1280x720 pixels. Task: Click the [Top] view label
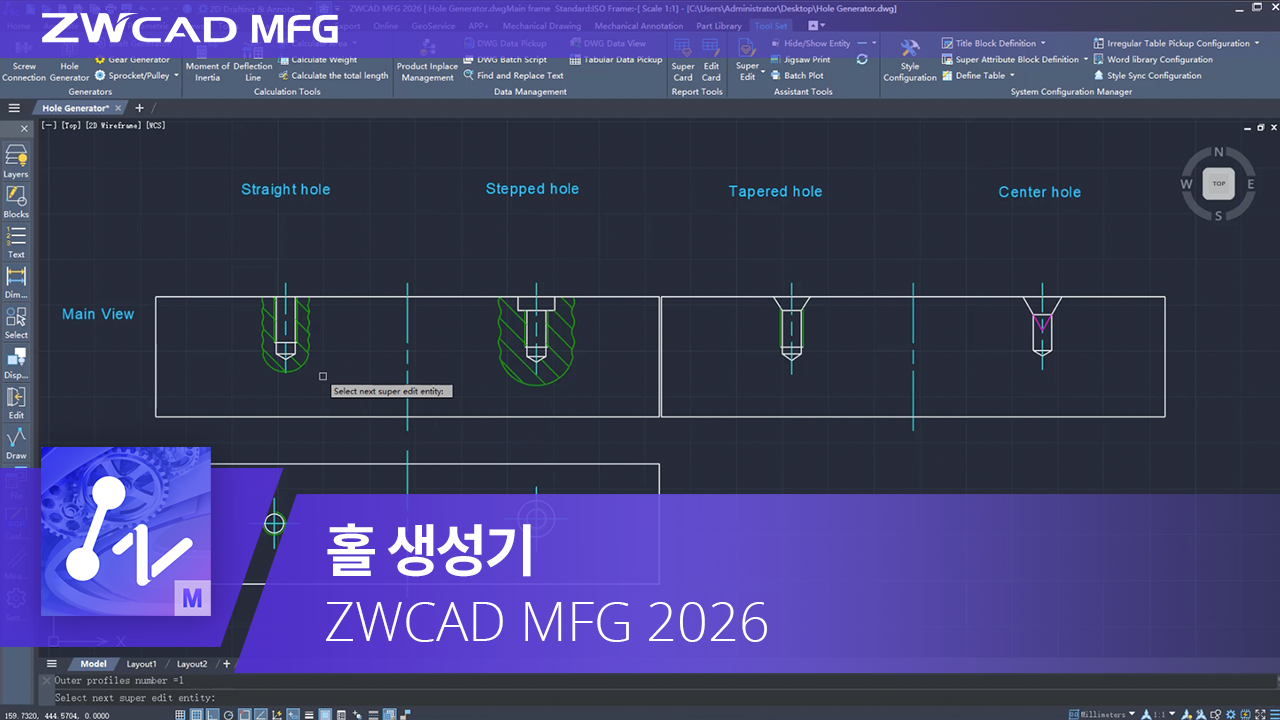pos(69,126)
